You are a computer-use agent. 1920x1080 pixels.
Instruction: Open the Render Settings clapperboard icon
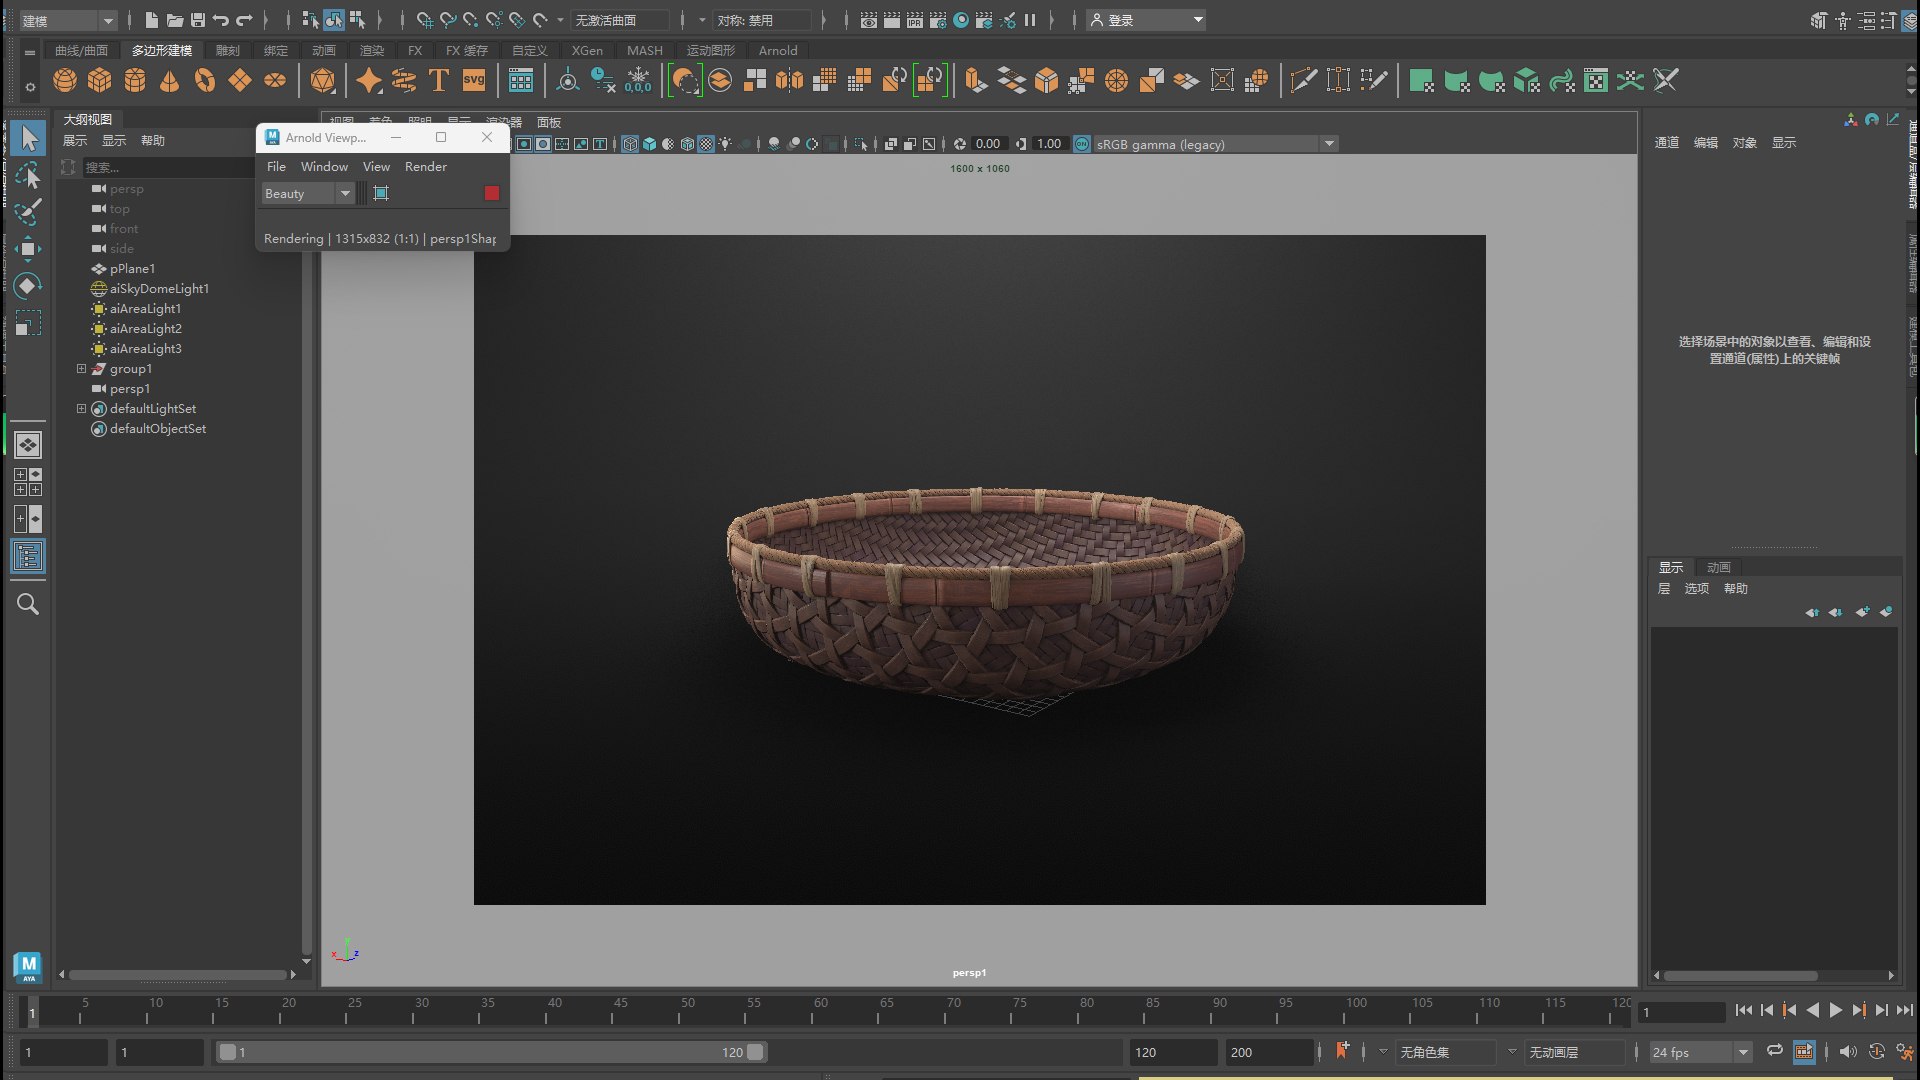coord(938,20)
